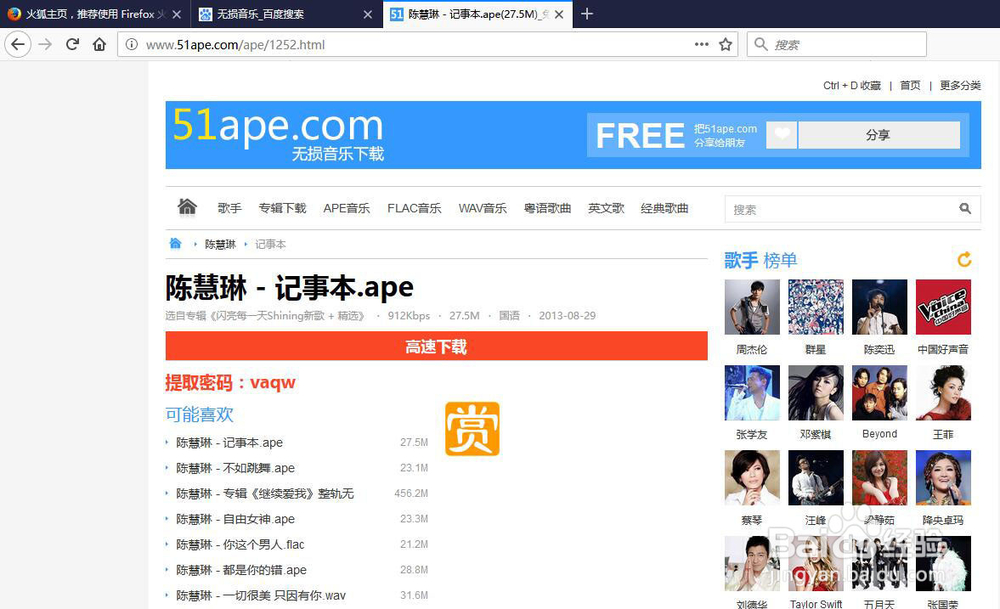1000x609 pixels.
Task: Open 粤语歌曲 navigation item
Action: click(547, 208)
